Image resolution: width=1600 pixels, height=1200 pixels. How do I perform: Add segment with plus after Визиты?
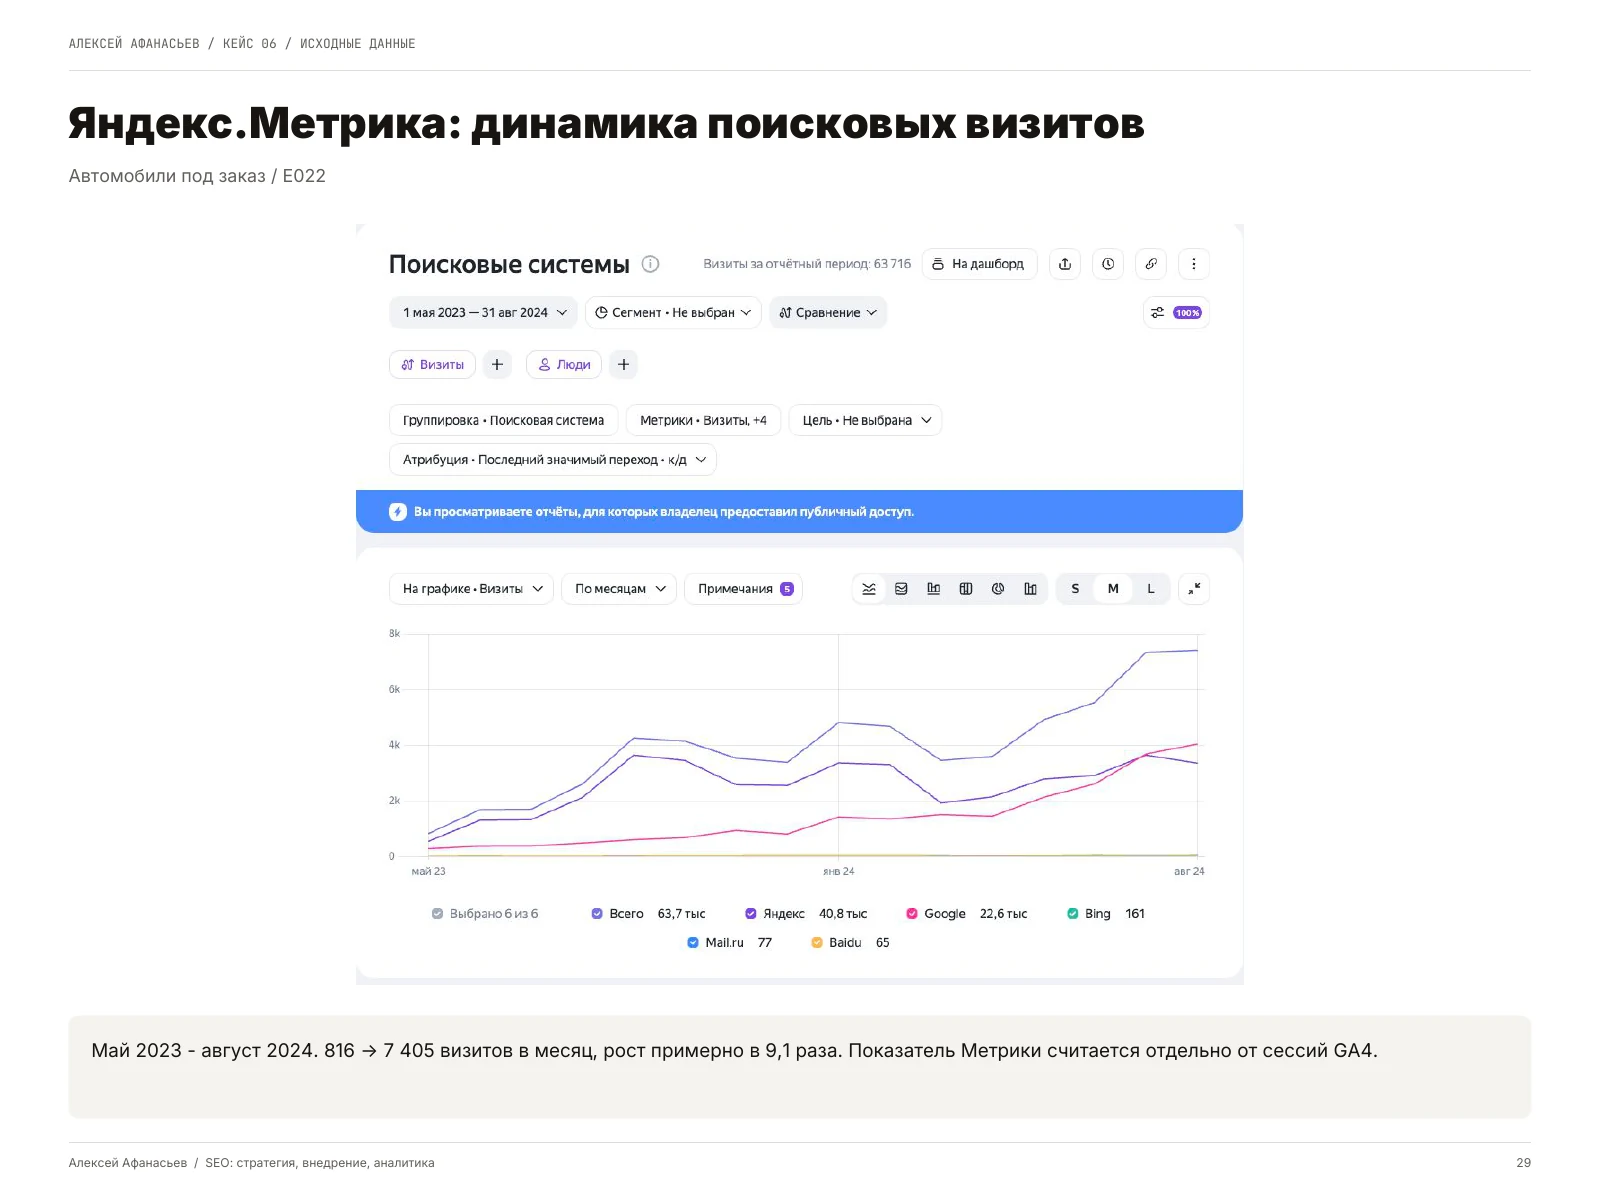tap(497, 365)
